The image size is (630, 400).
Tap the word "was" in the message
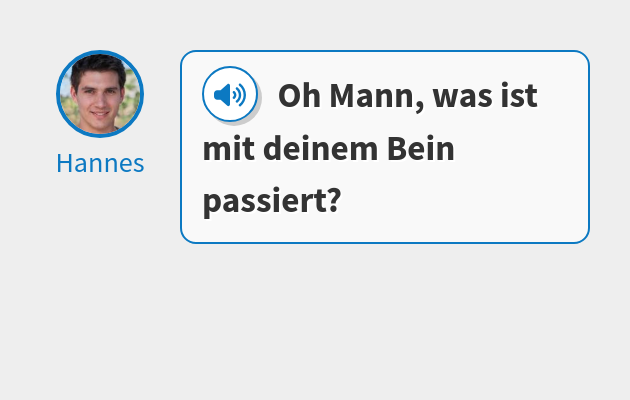pos(462,99)
